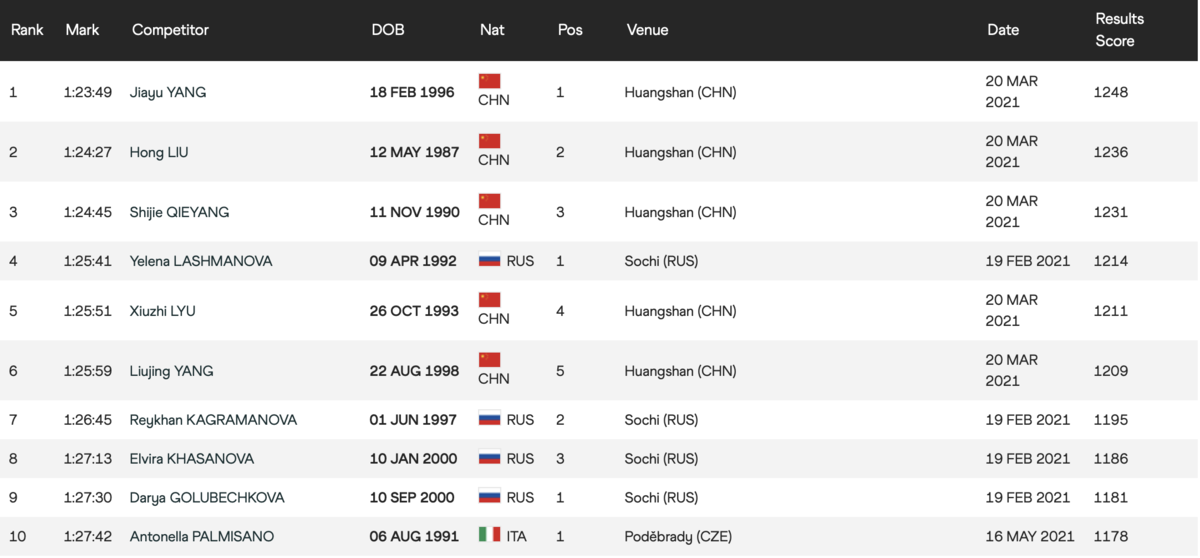Sort by the Mark column header
The height and width of the screenshot is (558, 1200).
coord(82,30)
